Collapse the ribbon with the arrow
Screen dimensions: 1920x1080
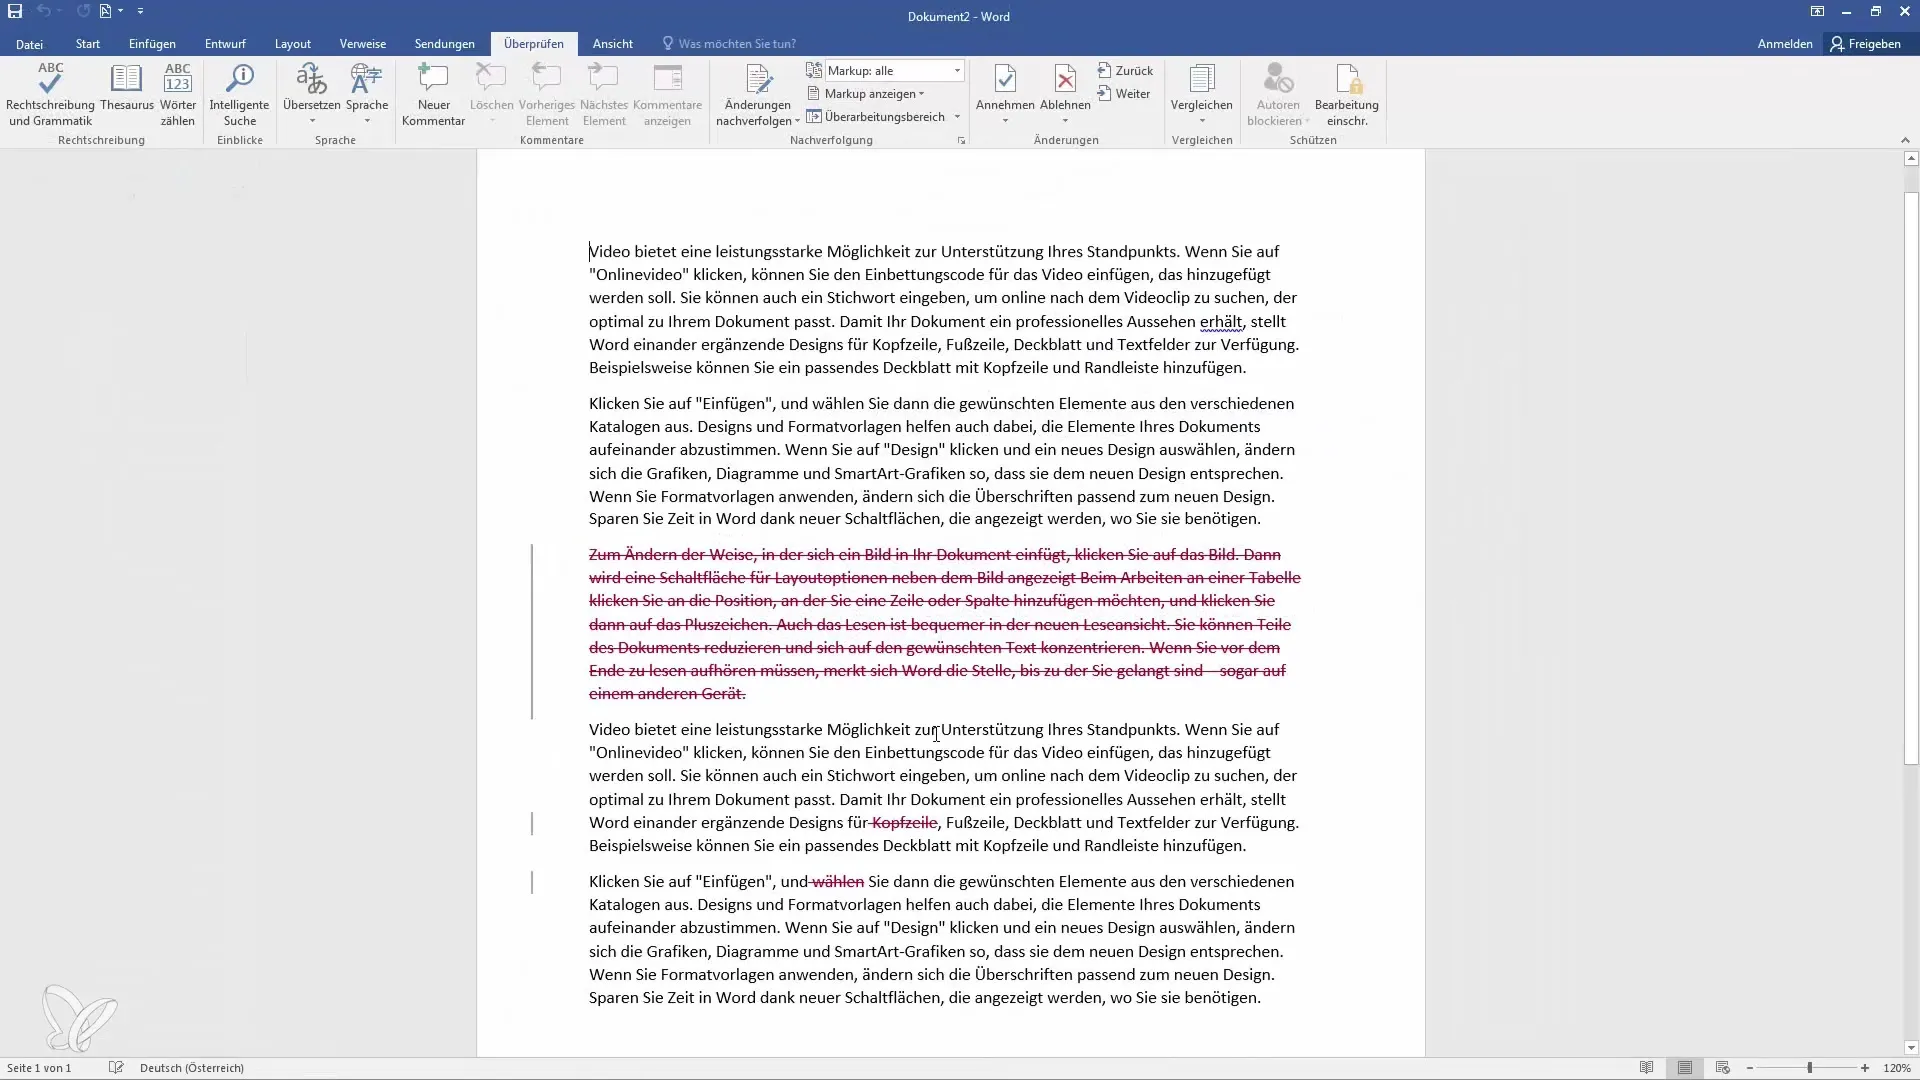click(x=1904, y=140)
